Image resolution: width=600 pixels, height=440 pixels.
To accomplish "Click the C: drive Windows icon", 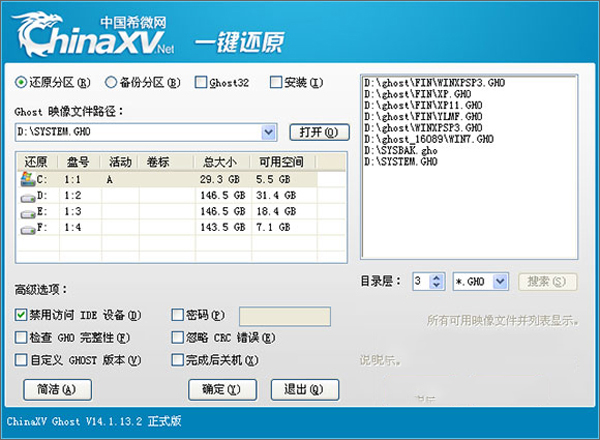I will (28, 179).
